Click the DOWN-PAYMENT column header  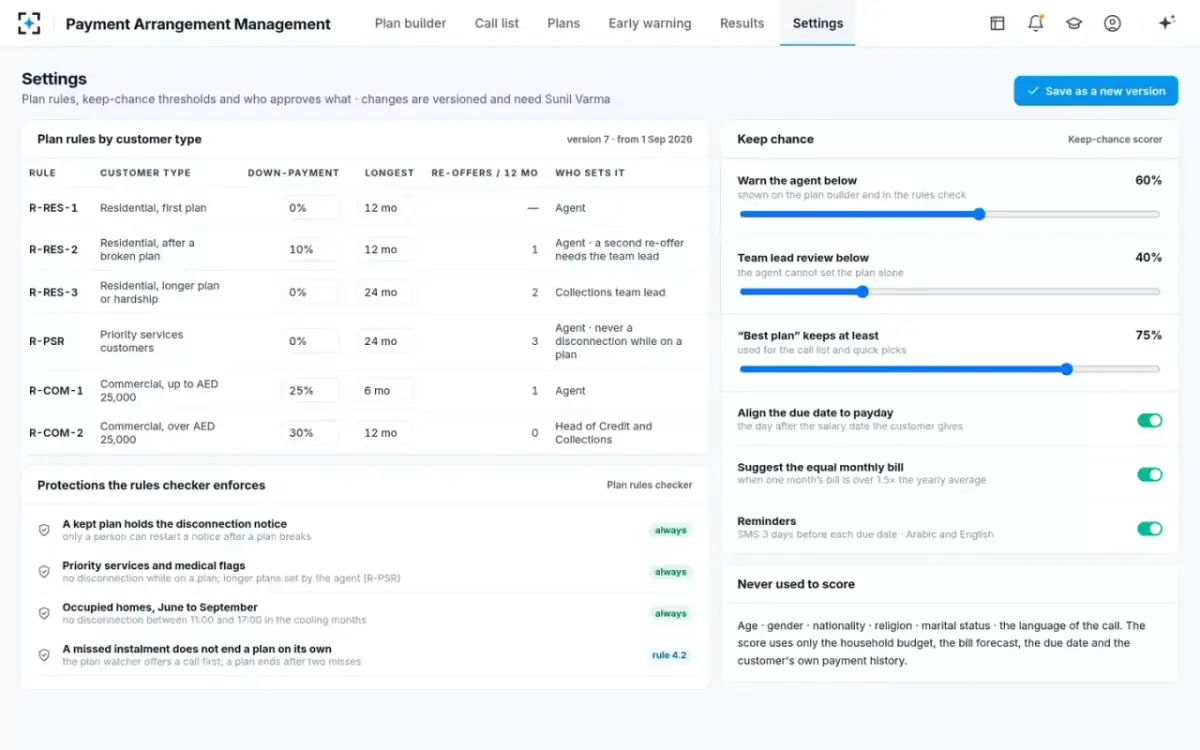click(293, 173)
